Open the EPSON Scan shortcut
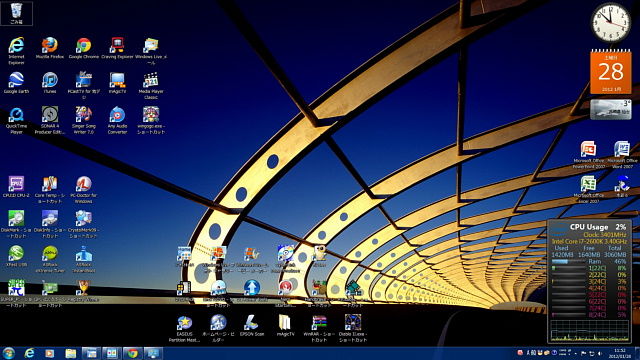Screen dimensions: 640x360 [252, 326]
